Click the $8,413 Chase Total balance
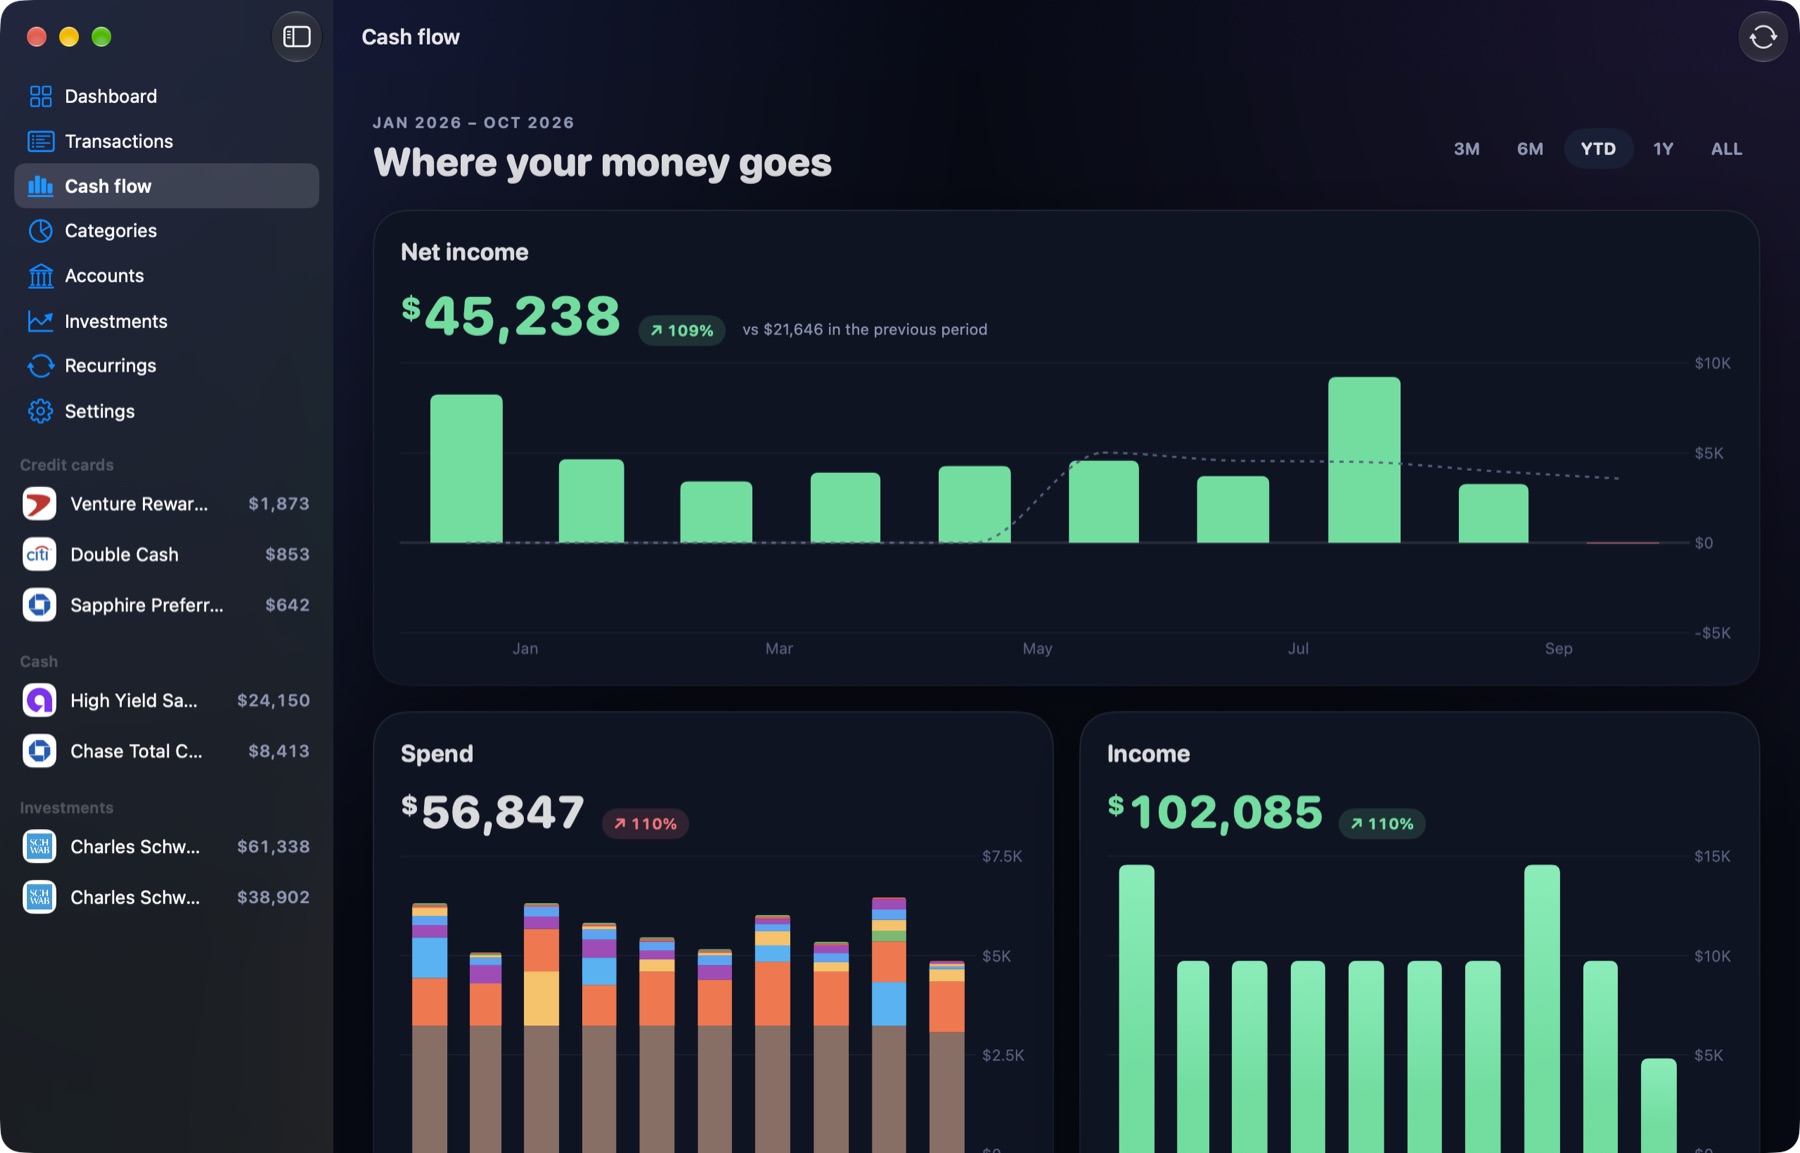This screenshot has height=1153, width=1800. [279, 751]
